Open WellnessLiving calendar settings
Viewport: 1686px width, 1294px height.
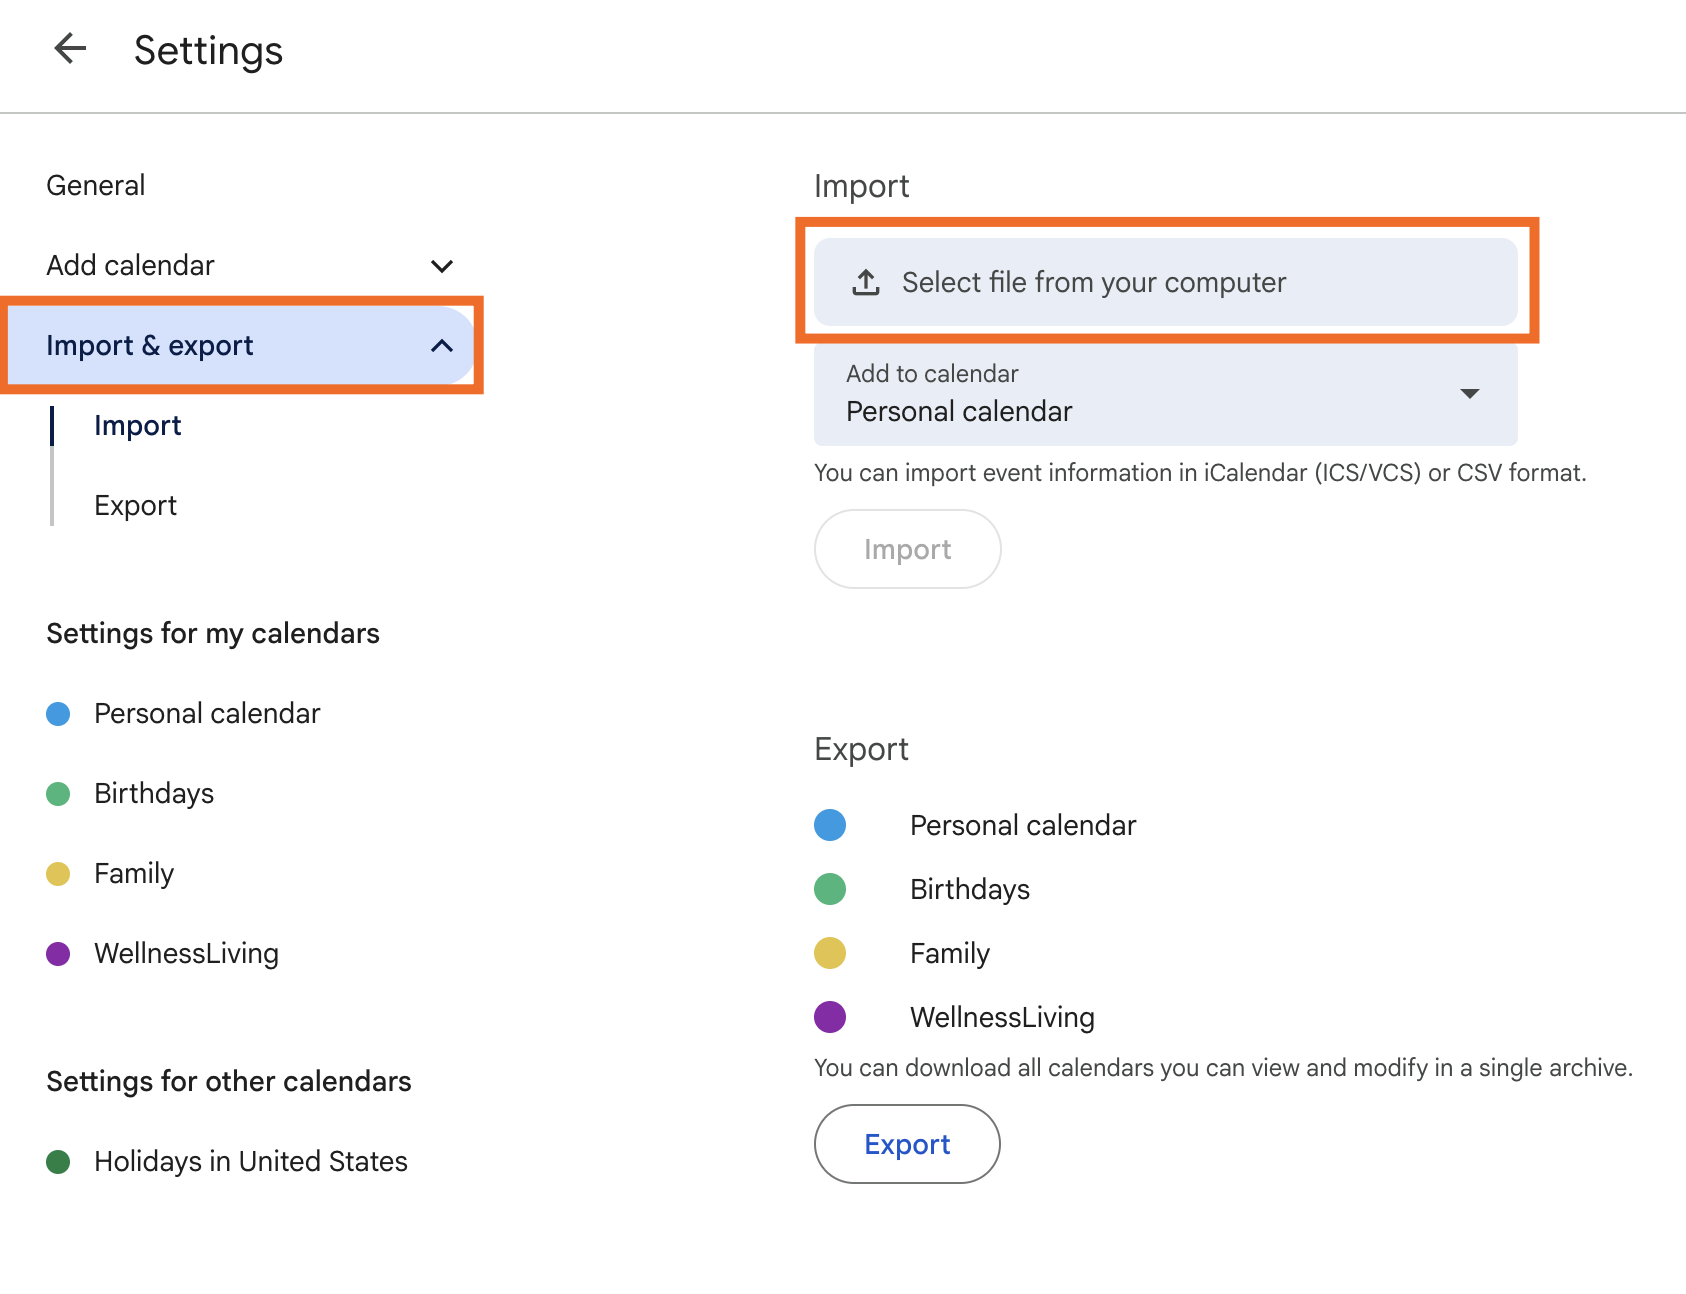(x=186, y=953)
